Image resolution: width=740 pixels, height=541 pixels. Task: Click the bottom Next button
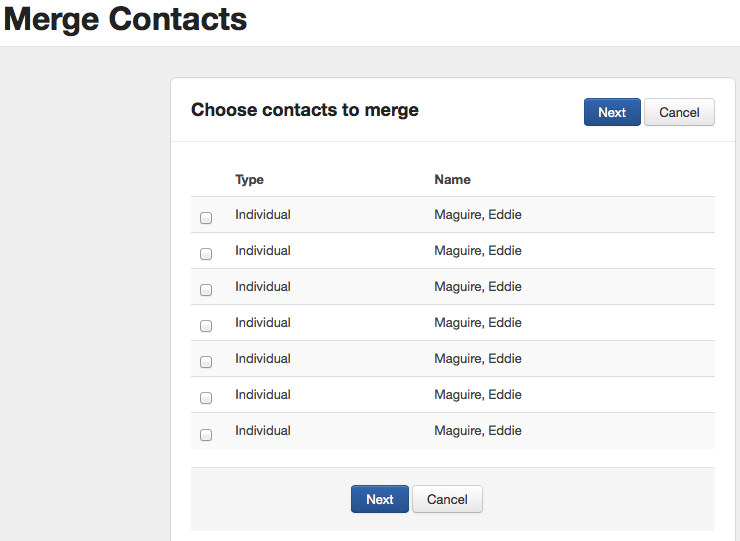(x=379, y=499)
